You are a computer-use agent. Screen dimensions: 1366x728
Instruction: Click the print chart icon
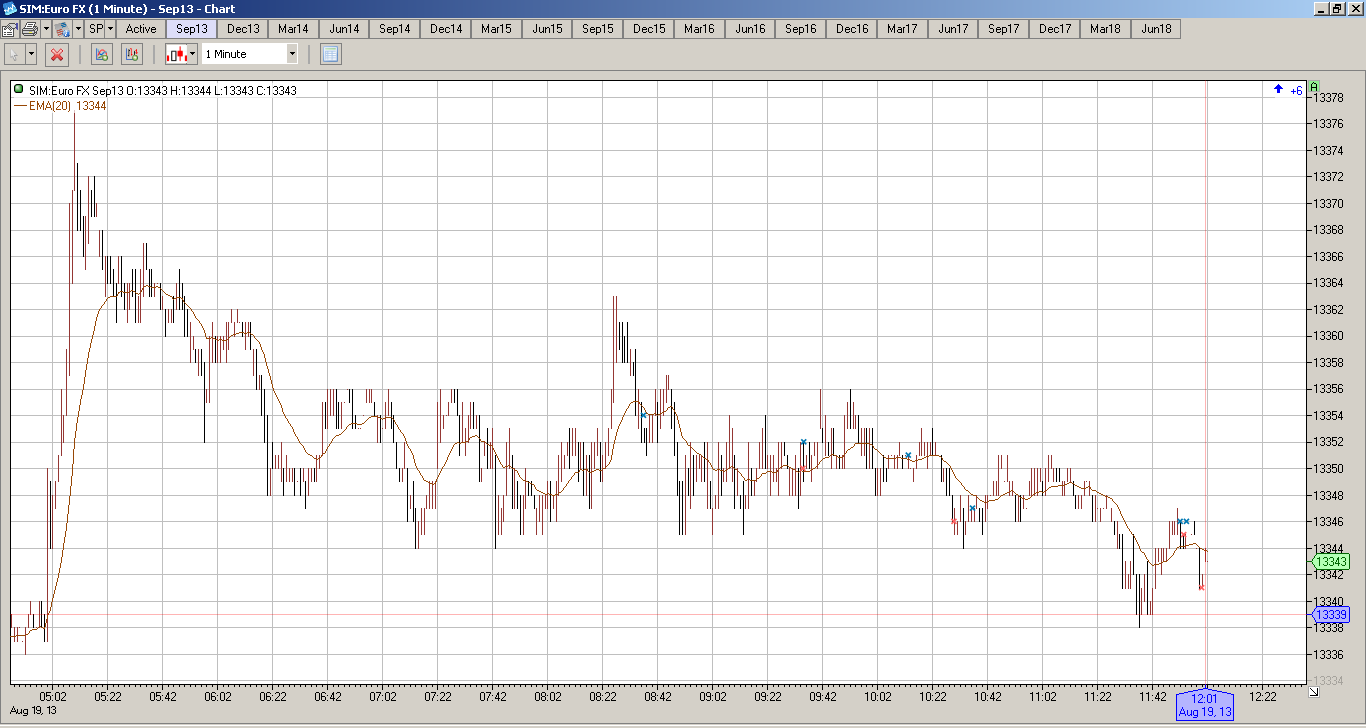30,29
